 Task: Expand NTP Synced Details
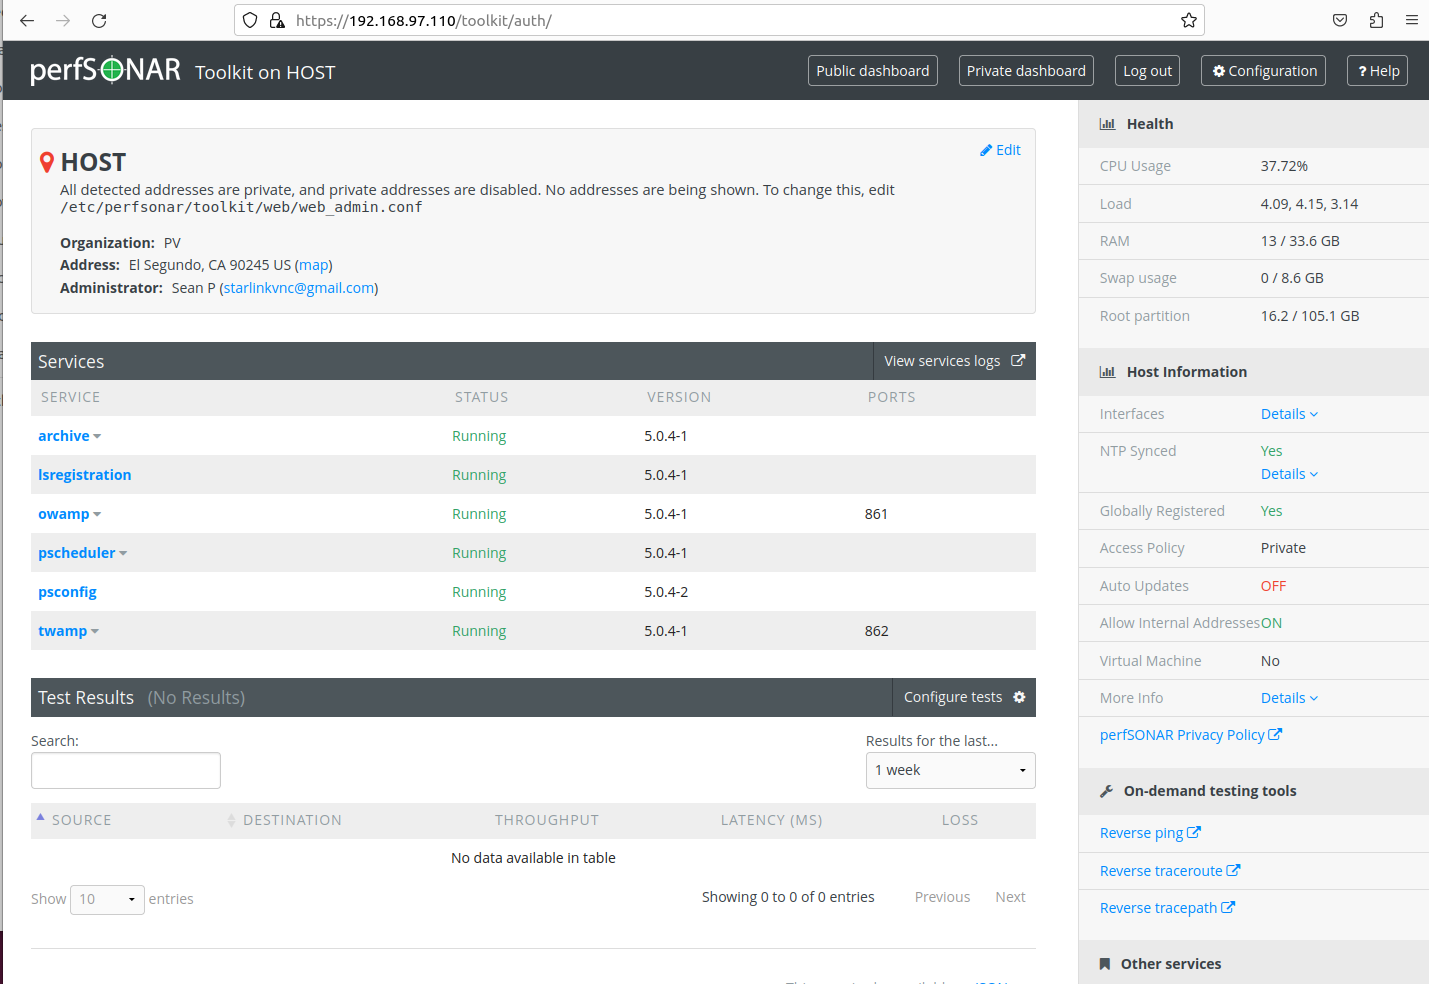click(x=1289, y=474)
